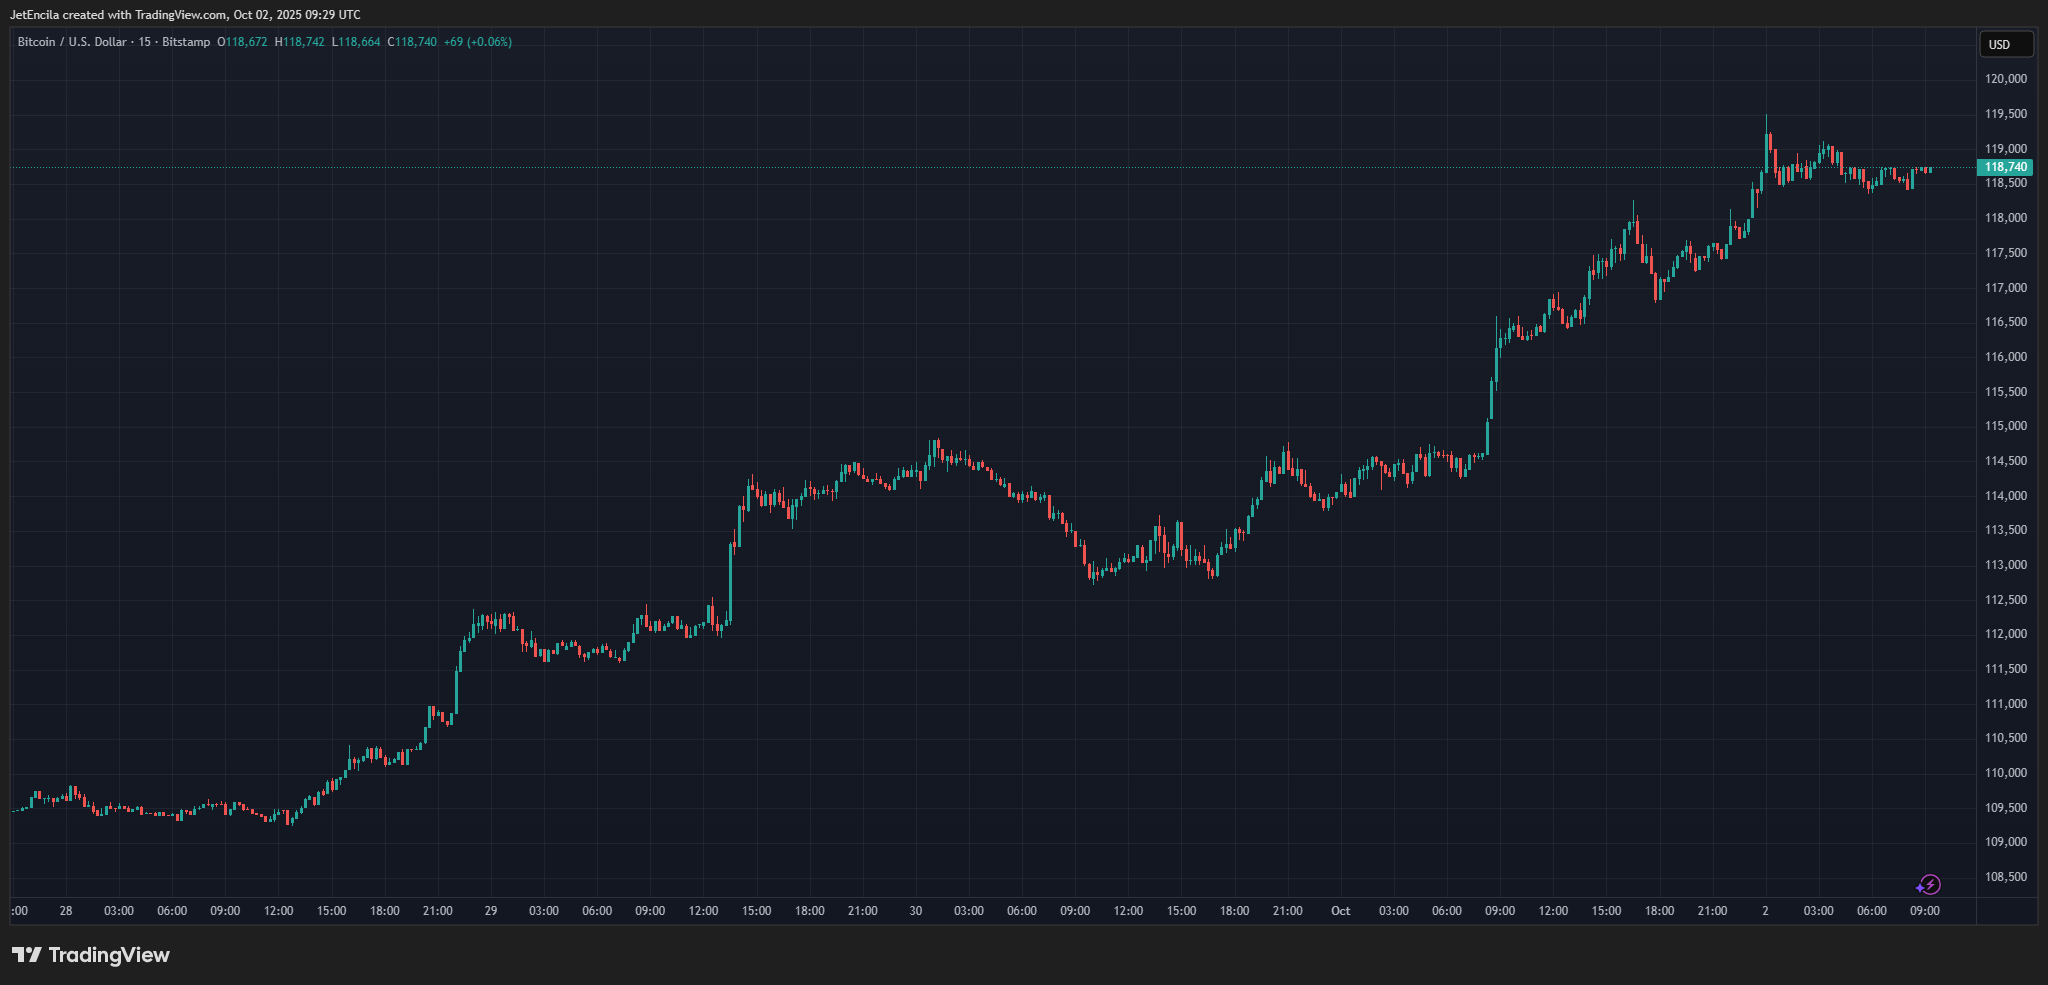The width and height of the screenshot is (2048, 985).
Task: Click the close value C118,740
Action: point(412,42)
